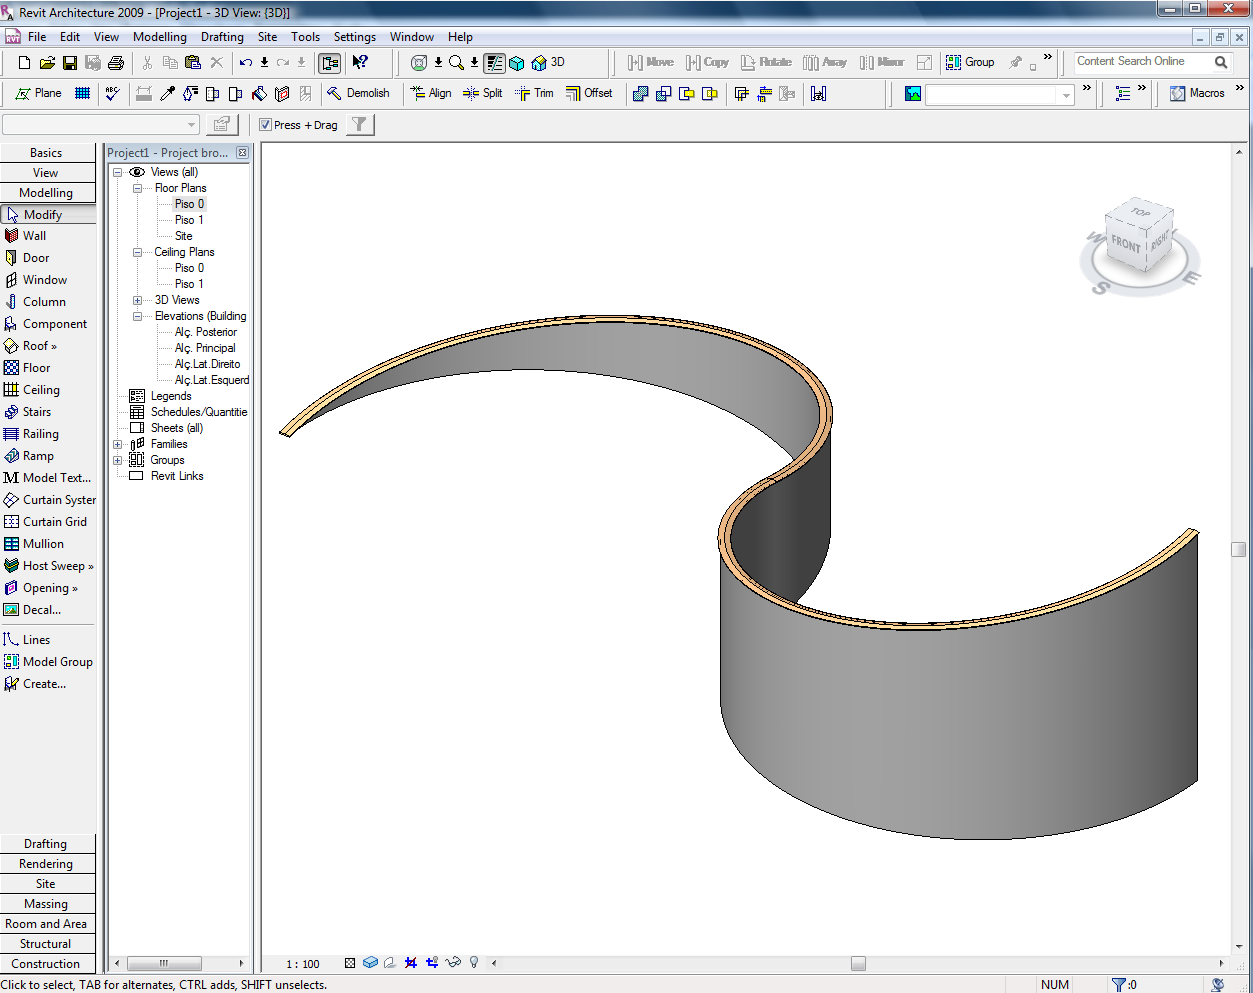Viewport: 1253px width, 993px height.
Task: Click the Door tool icon
Action: tap(12, 258)
